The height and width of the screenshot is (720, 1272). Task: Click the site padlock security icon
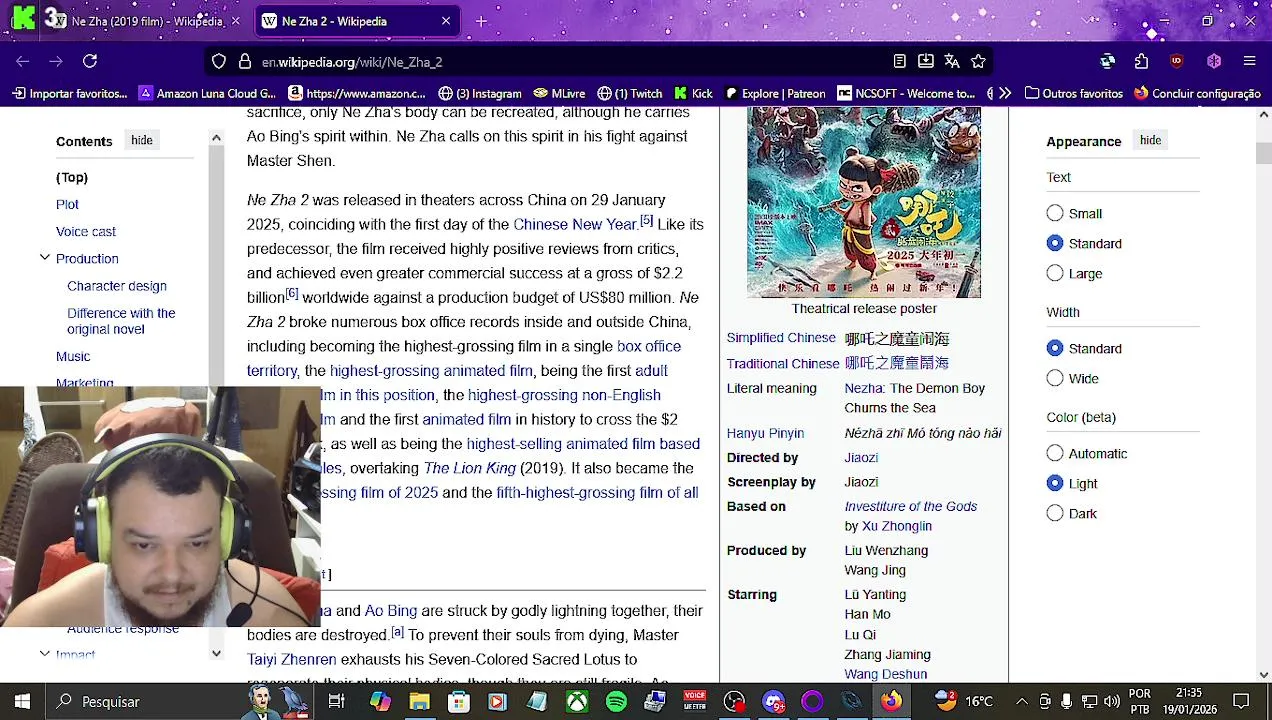(244, 61)
